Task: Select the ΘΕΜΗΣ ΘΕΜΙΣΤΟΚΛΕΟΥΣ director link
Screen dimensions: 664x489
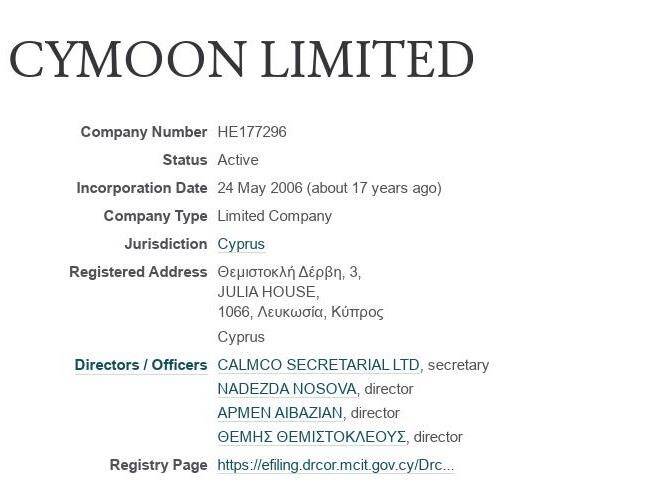Action: tap(311, 437)
